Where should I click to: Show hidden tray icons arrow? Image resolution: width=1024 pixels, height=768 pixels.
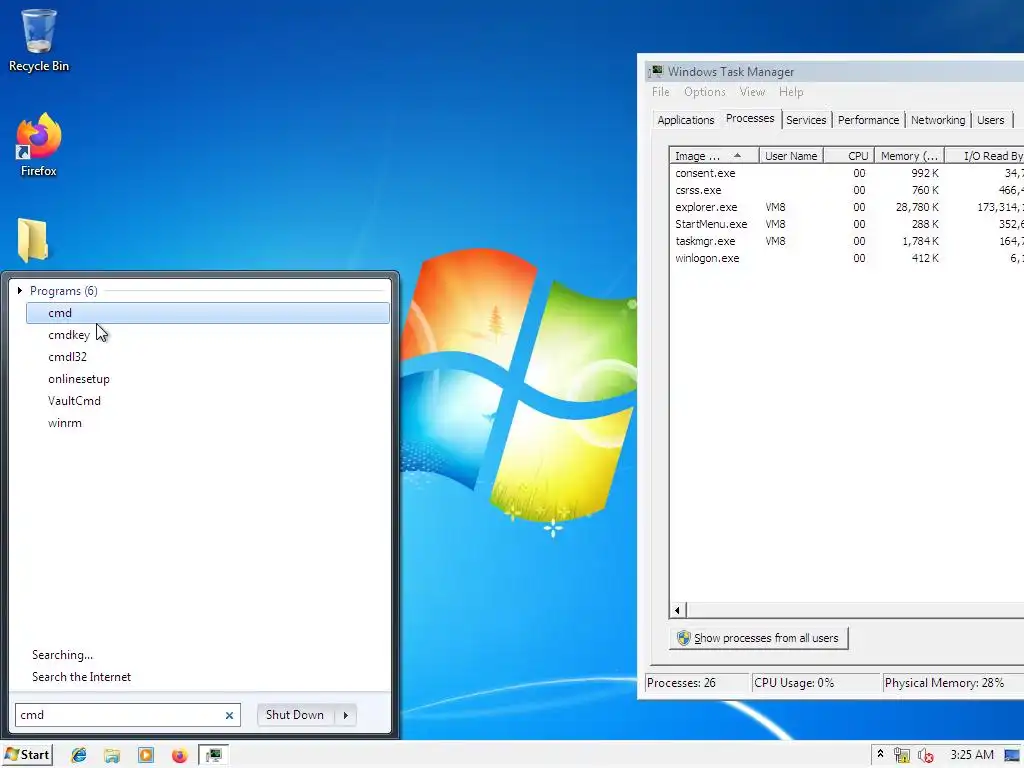pos(880,754)
